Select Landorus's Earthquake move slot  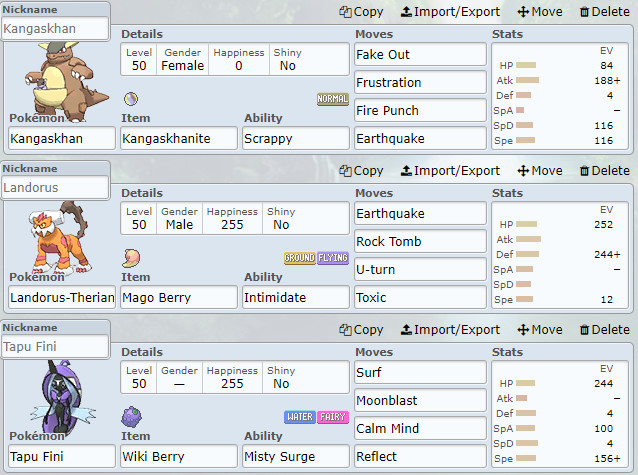tap(420, 213)
